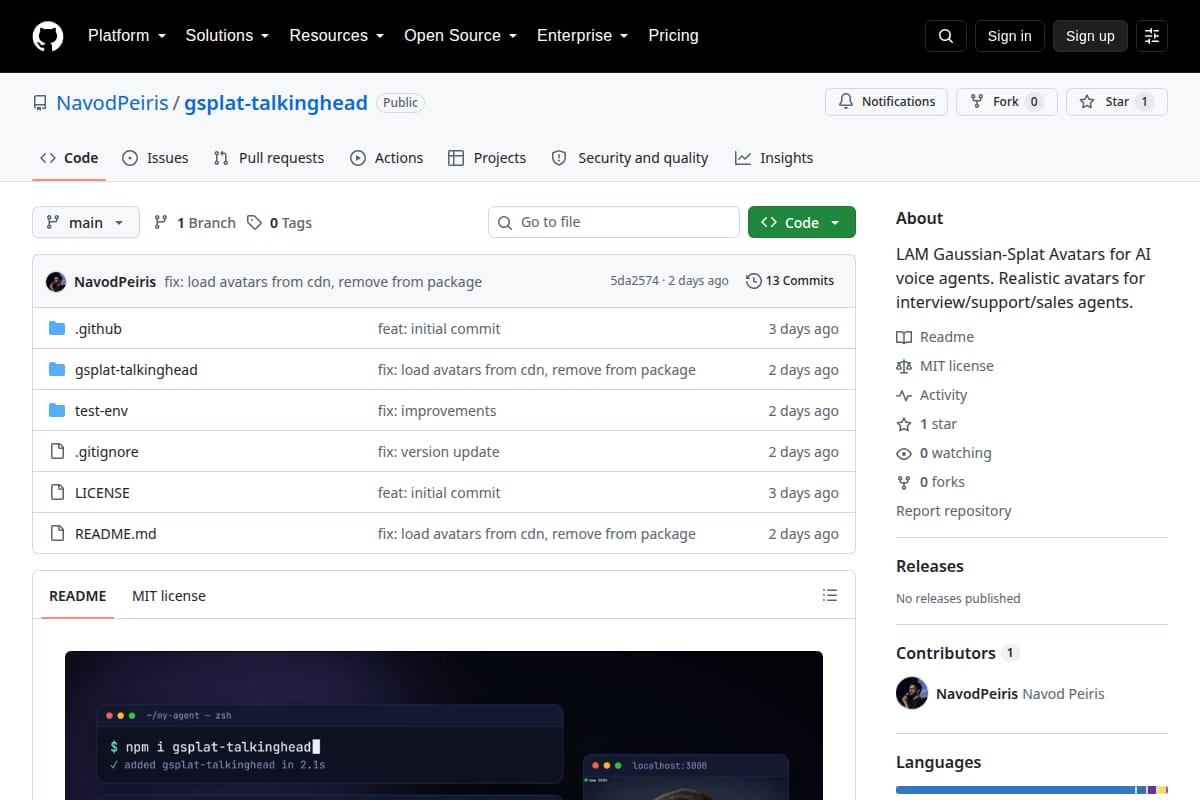
Task: Expand the Platform menu
Action: point(126,36)
